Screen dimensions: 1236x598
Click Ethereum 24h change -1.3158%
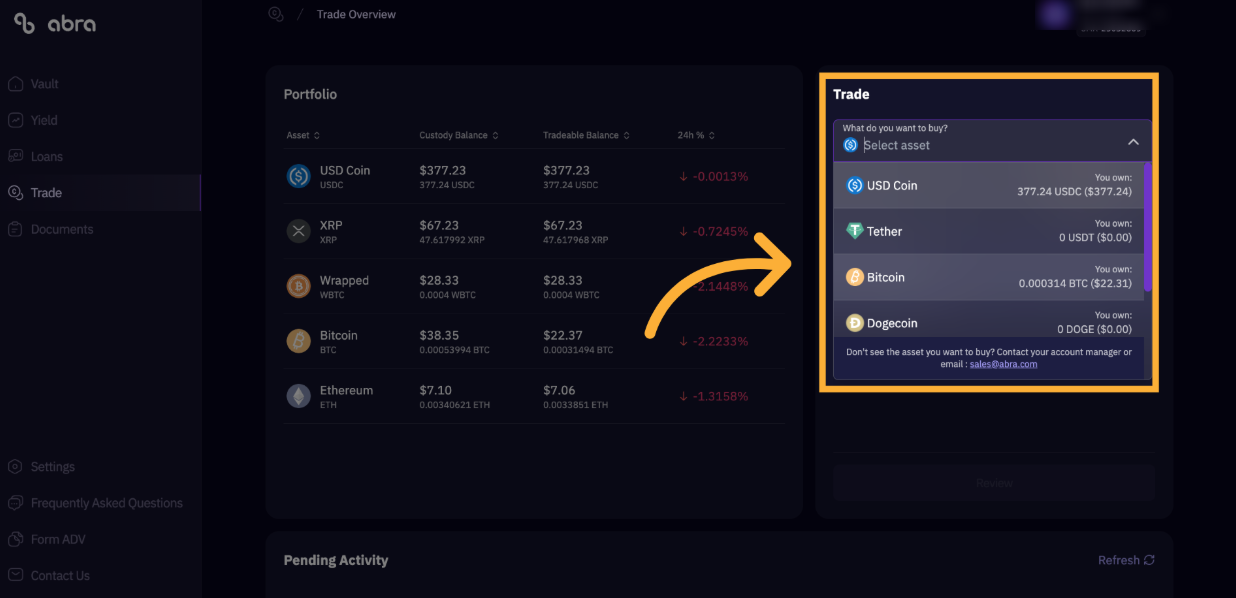(713, 396)
